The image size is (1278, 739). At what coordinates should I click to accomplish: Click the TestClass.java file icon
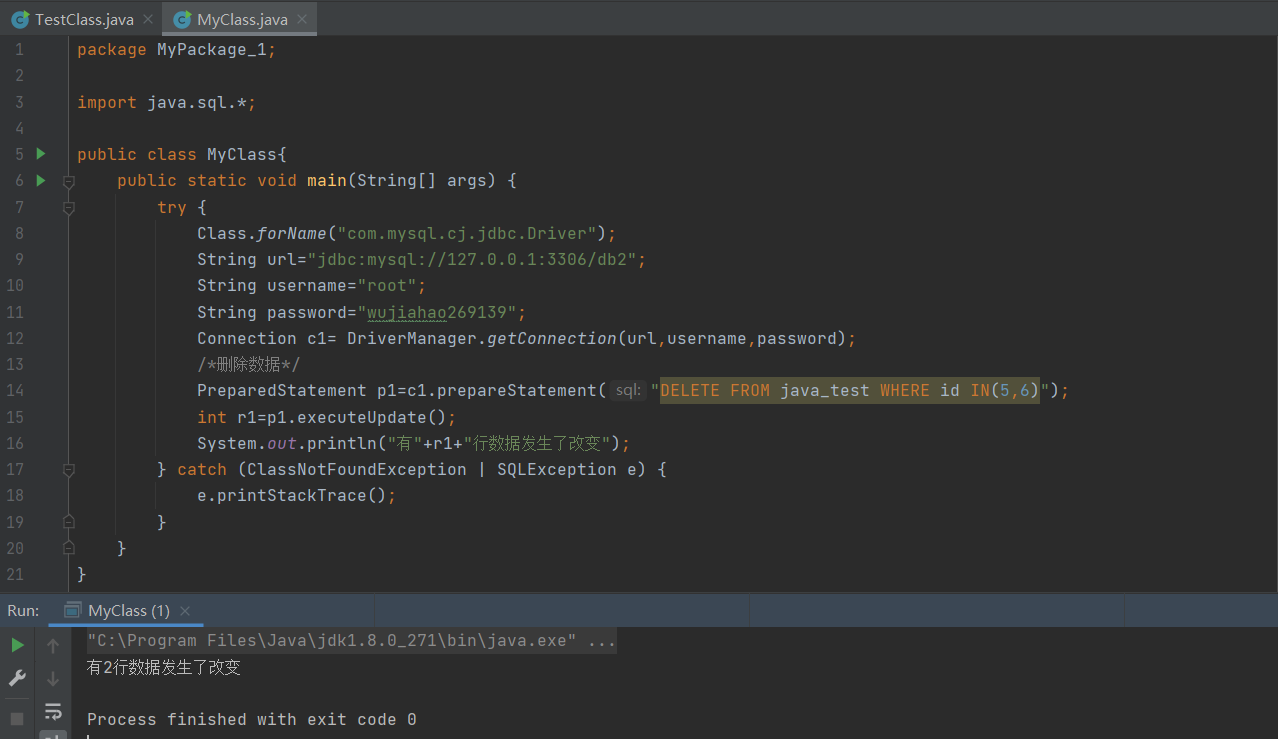20,20
